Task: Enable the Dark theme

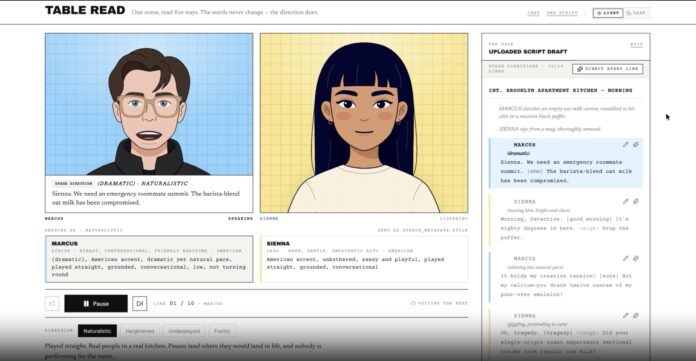Action: pos(636,13)
